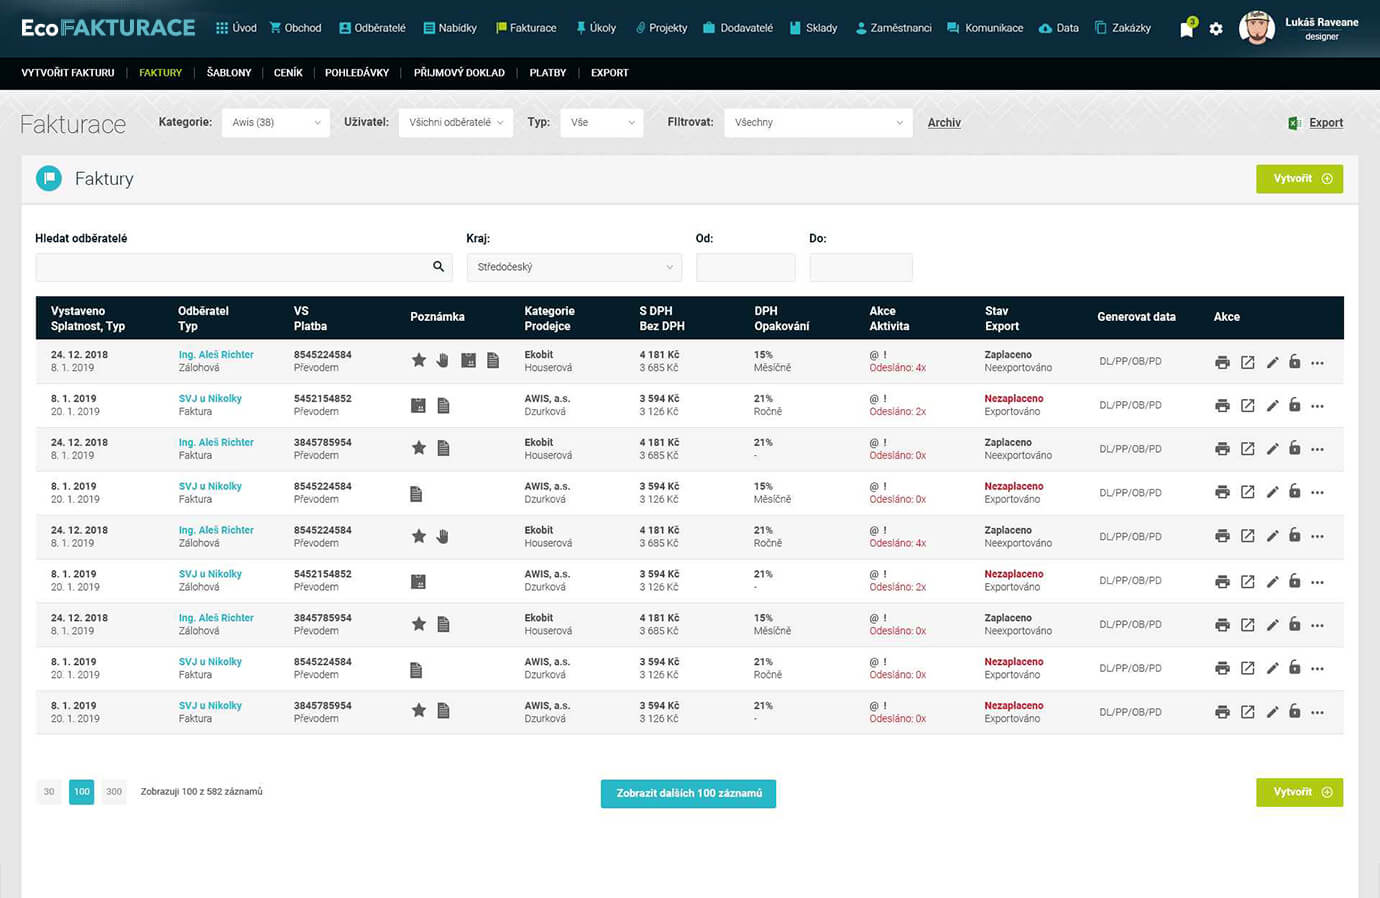
Task: Open the three-dots menu in the last row
Action: [x=1318, y=713]
